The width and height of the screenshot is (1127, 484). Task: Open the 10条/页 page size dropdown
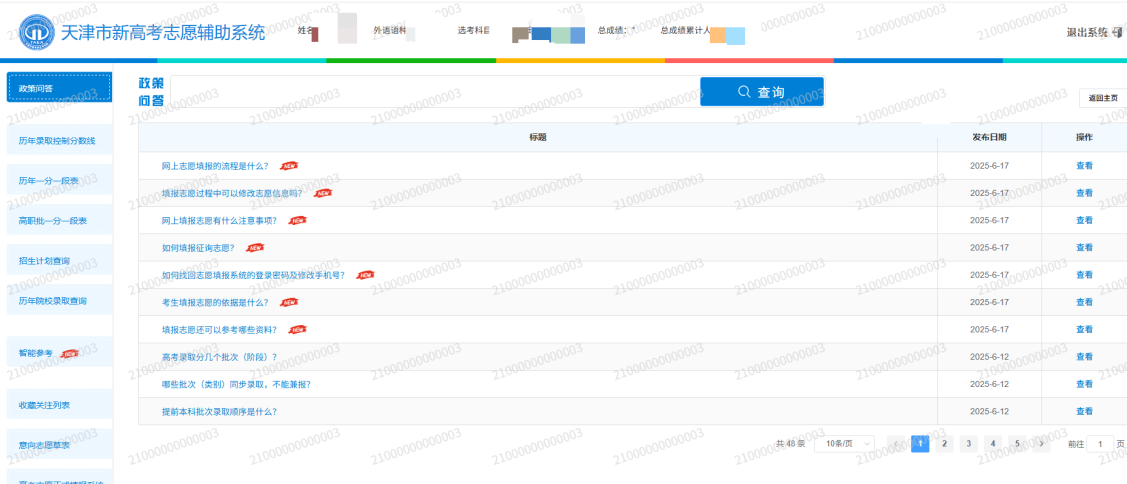pos(845,444)
